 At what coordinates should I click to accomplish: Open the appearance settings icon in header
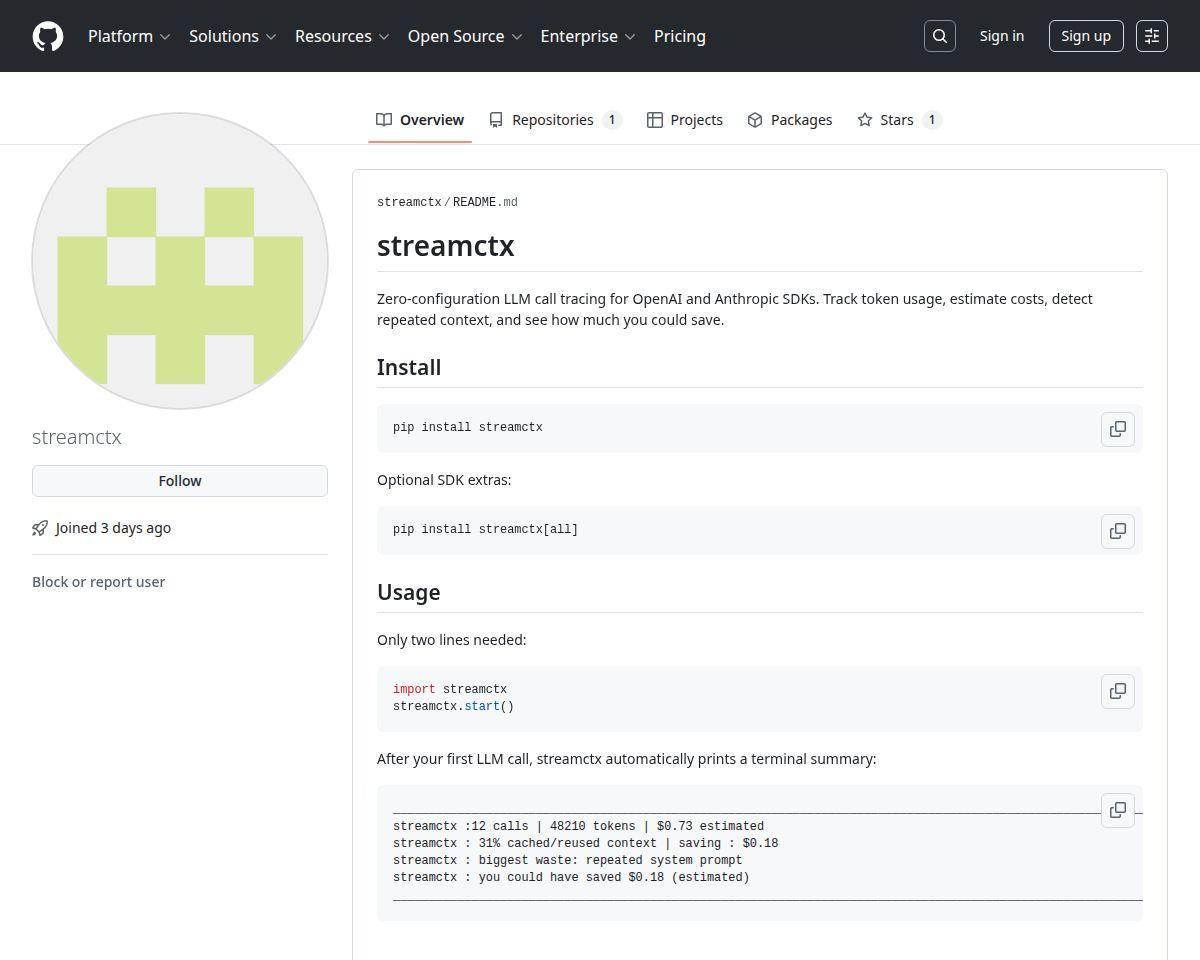tap(1152, 36)
